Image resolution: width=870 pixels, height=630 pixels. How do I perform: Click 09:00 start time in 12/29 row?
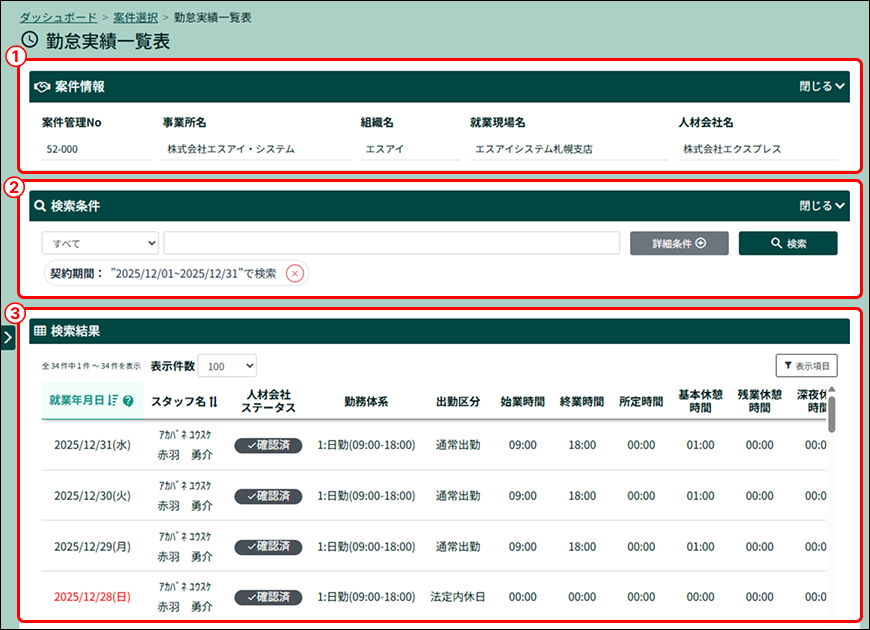point(523,547)
